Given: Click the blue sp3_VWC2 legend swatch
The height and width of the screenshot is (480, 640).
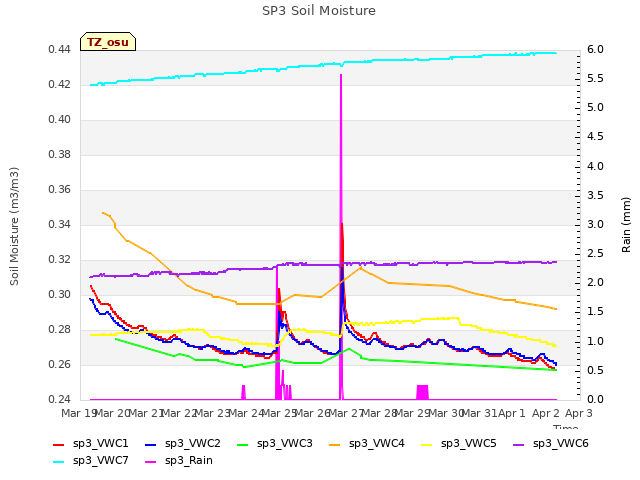Looking at the screenshot, I should [151, 444].
